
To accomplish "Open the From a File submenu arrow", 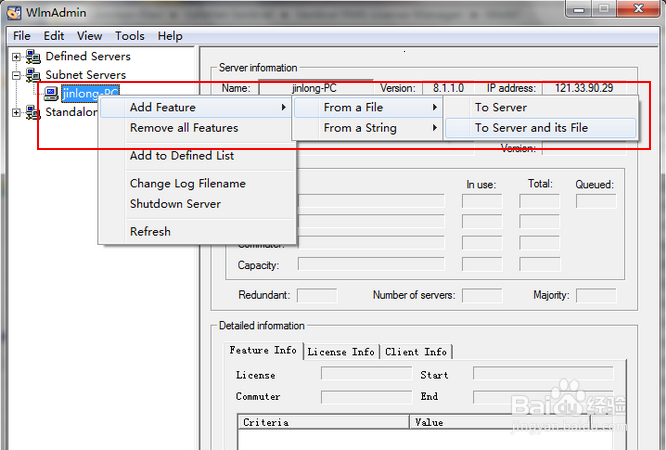I will coord(435,108).
